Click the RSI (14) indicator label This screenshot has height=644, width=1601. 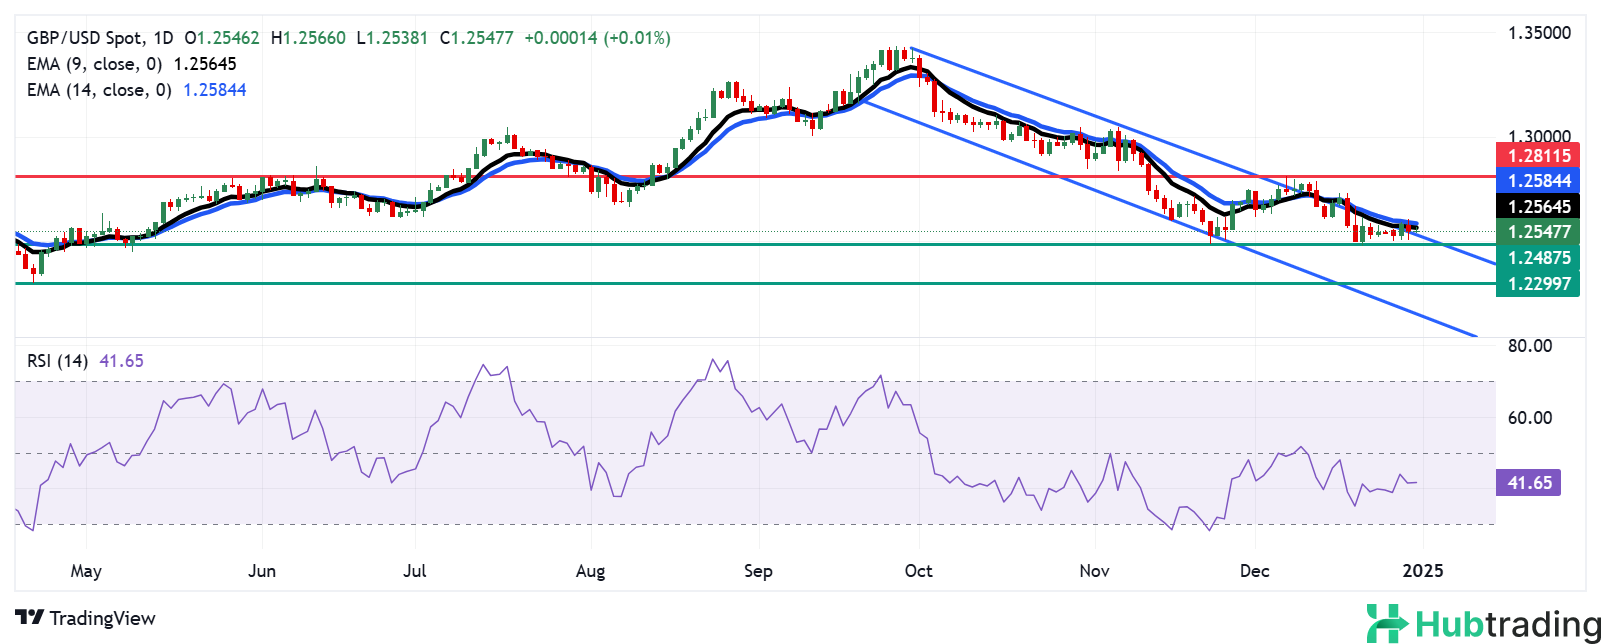coord(58,361)
